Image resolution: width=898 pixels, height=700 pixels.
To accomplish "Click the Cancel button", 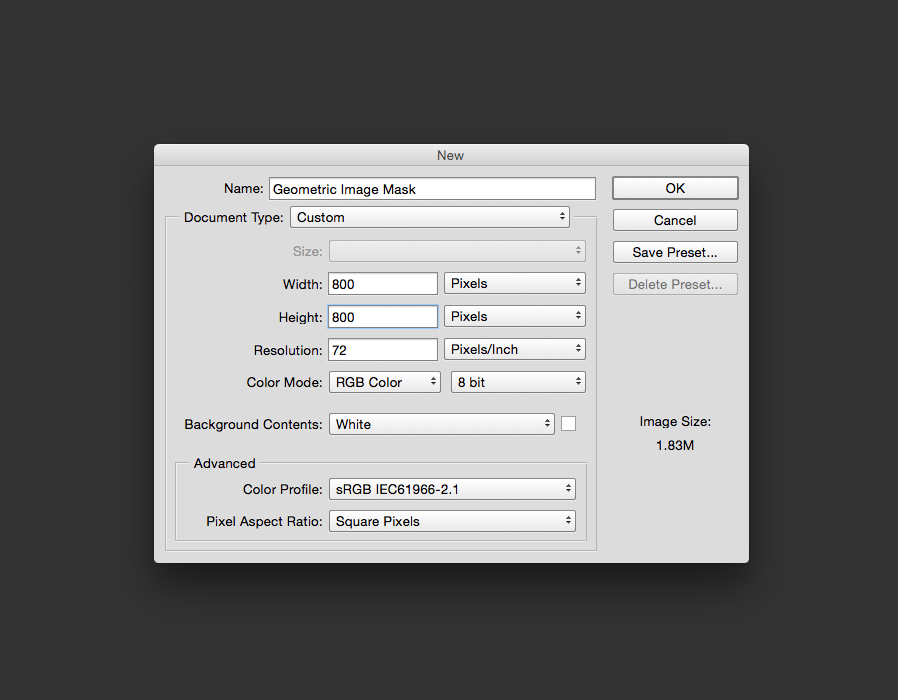I will (675, 221).
